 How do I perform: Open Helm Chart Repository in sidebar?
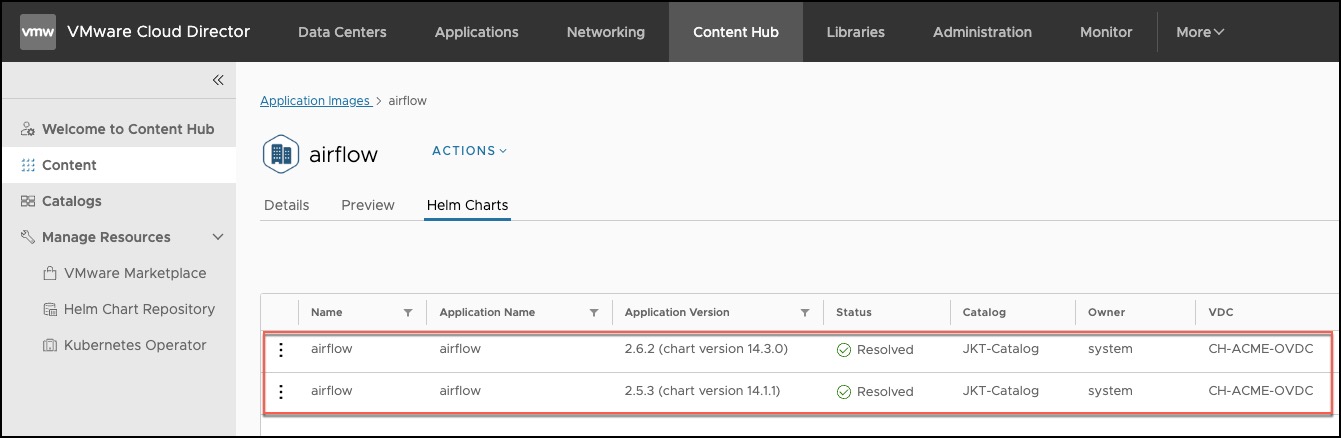pos(138,309)
